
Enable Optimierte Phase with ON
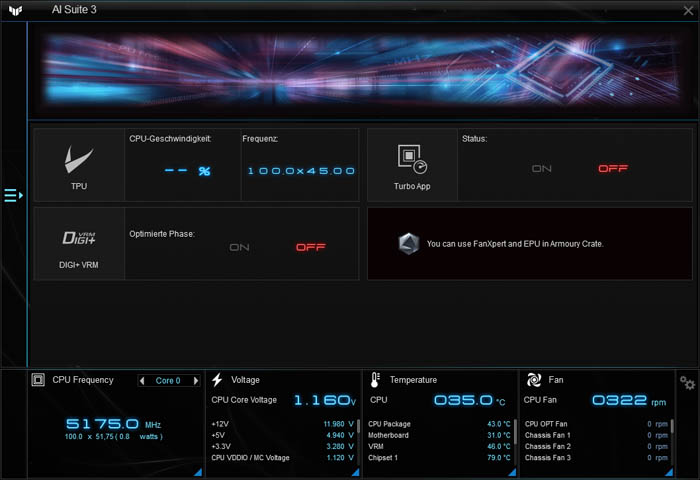point(239,247)
